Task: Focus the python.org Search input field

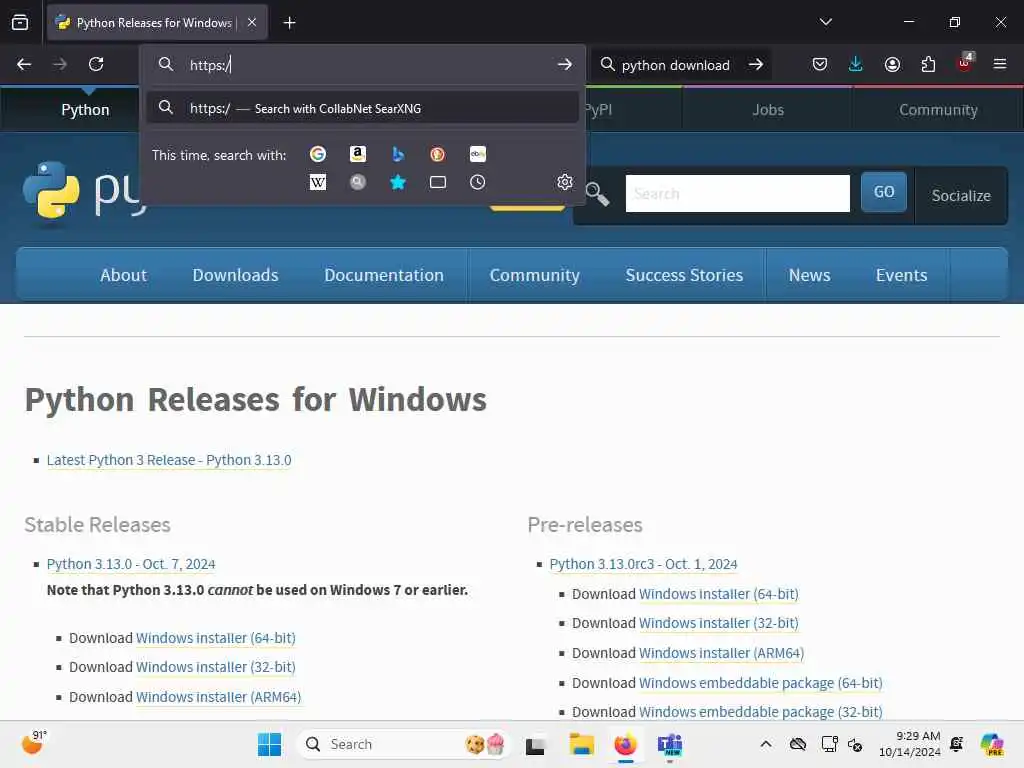Action: (x=737, y=193)
